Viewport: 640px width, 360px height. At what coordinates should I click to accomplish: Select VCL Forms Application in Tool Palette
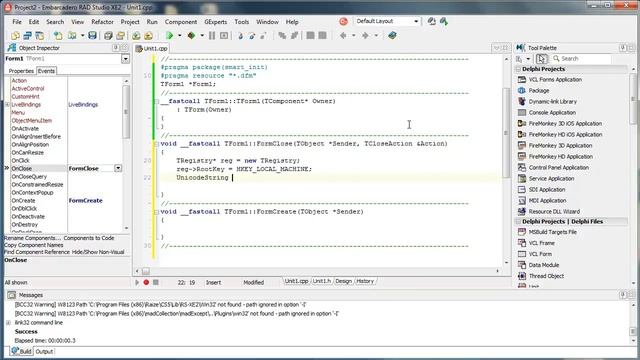click(x=555, y=80)
